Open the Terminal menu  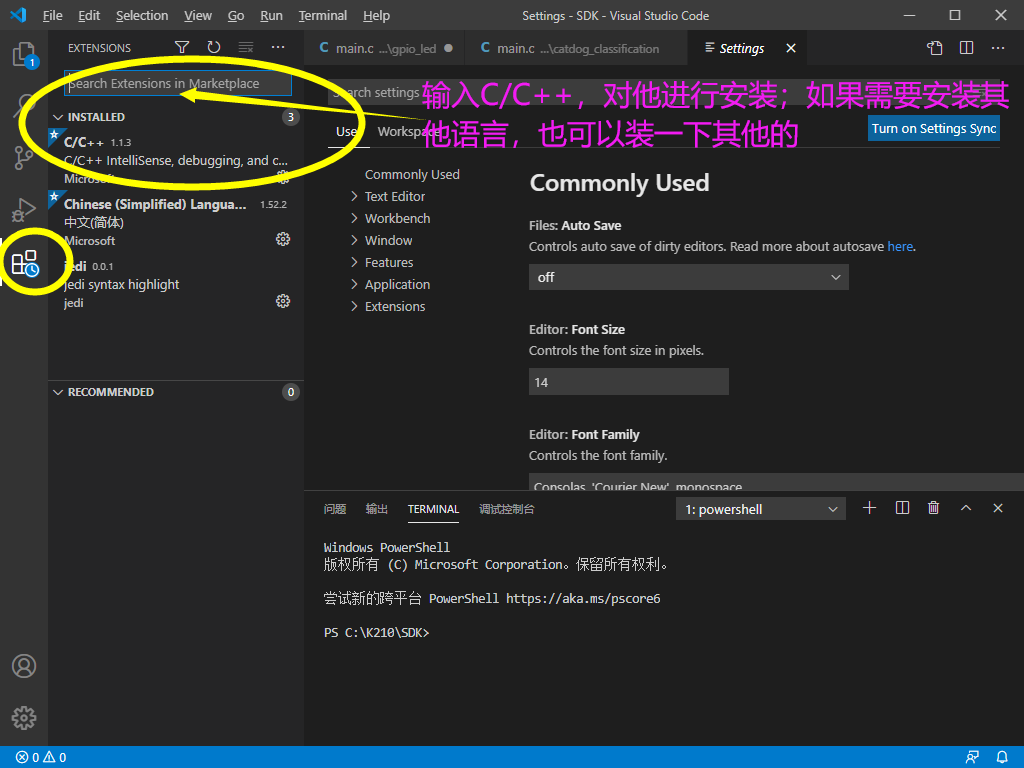click(x=323, y=15)
